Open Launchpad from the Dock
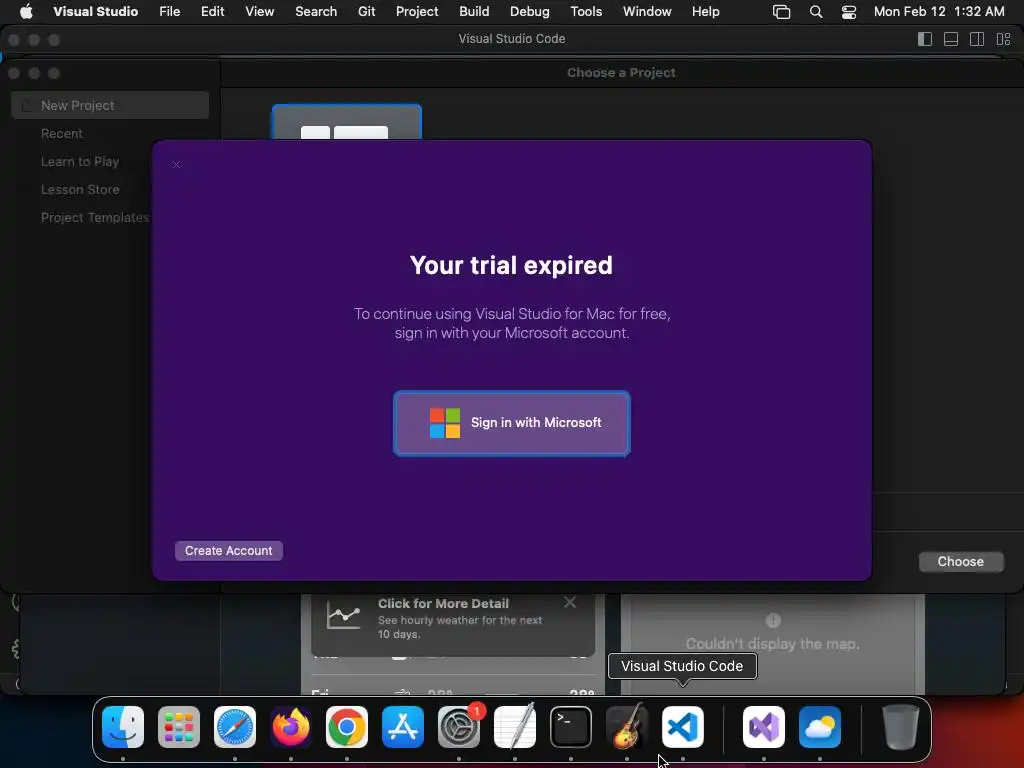Image resolution: width=1024 pixels, height=768 pixels. (x=178, y=727)
